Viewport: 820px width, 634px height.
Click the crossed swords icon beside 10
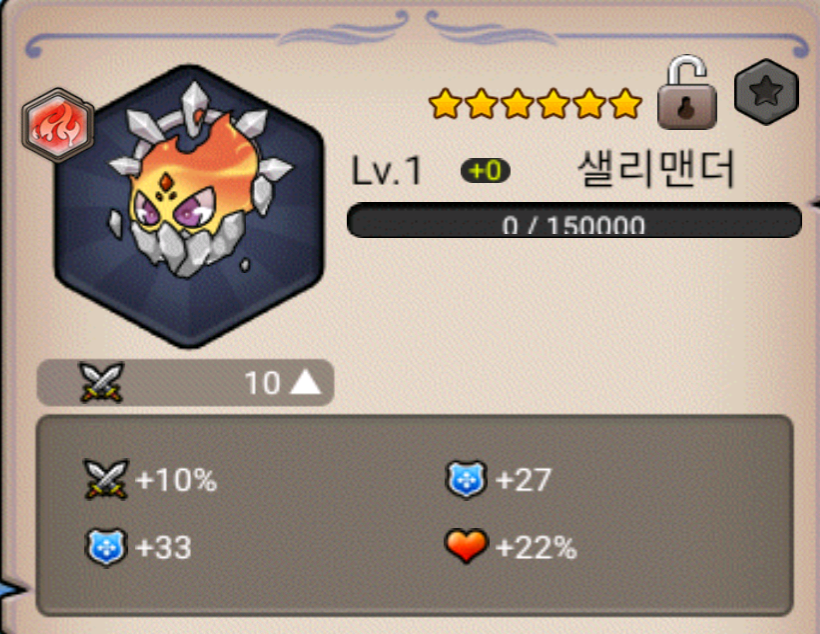tap(101, 382)
